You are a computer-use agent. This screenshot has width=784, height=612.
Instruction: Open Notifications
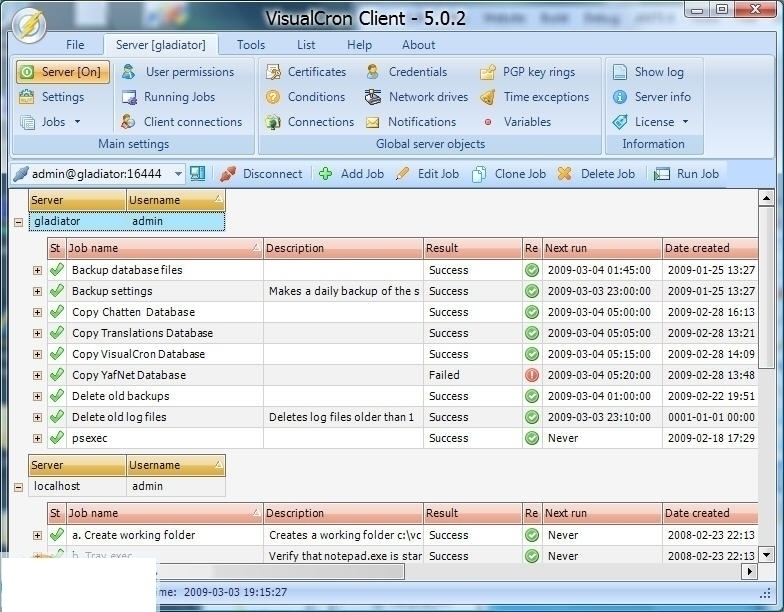(x=411, y=122)
